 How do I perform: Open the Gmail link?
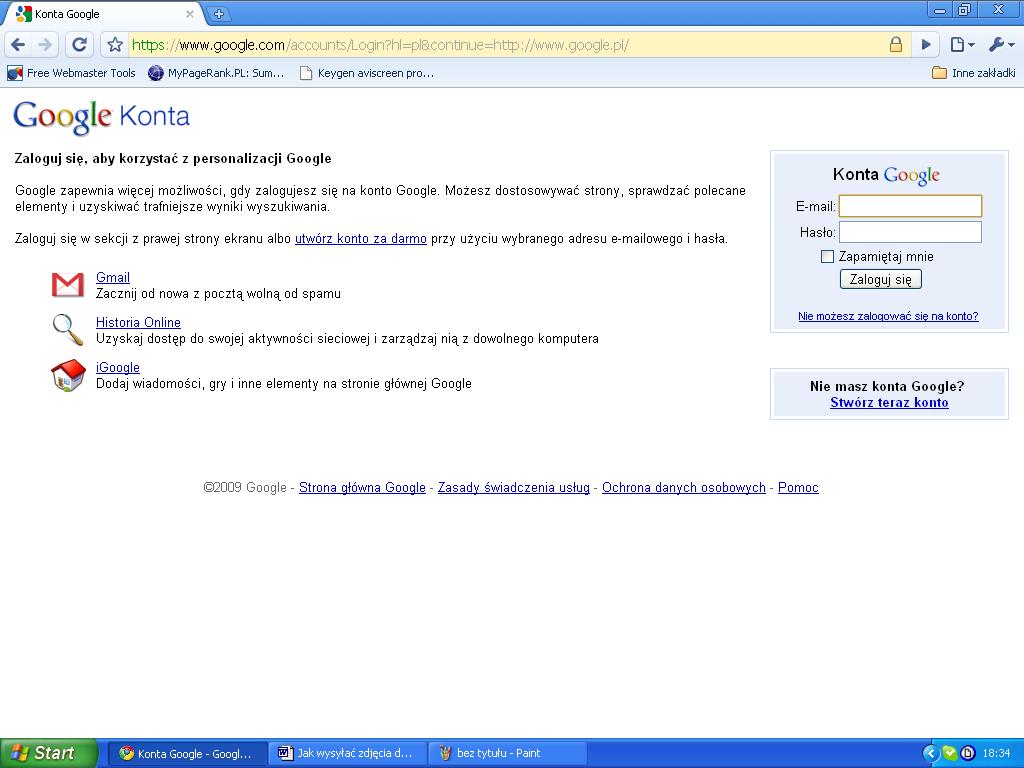[112, 278]
